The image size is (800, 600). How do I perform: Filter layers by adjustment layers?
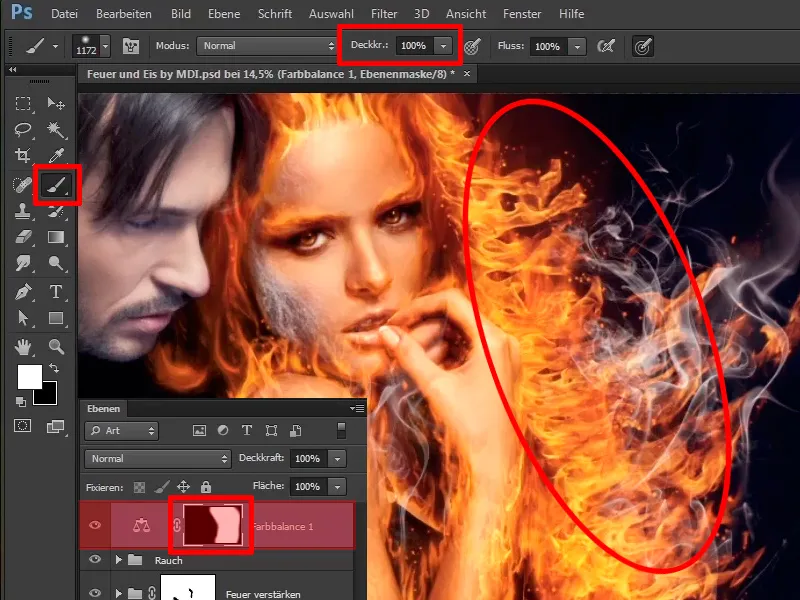223,431
